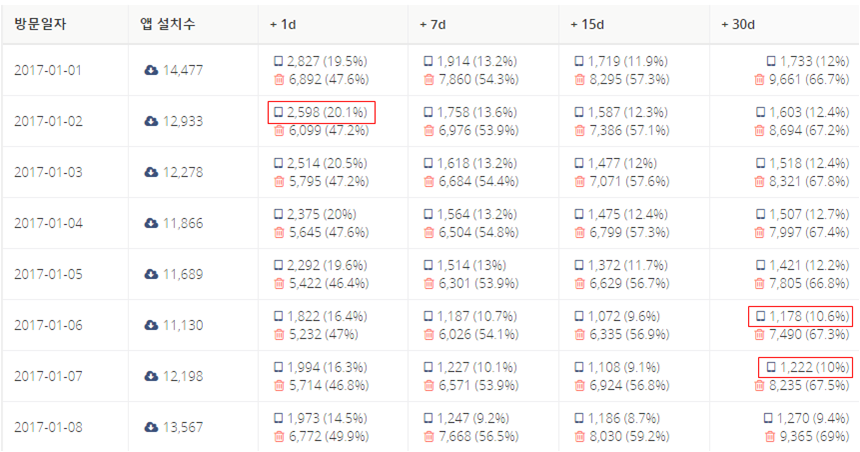Select the highlighted 1,222 (10%) value
Image resolution: width=860 pixels, height=452 pixels.
[805, 367]
